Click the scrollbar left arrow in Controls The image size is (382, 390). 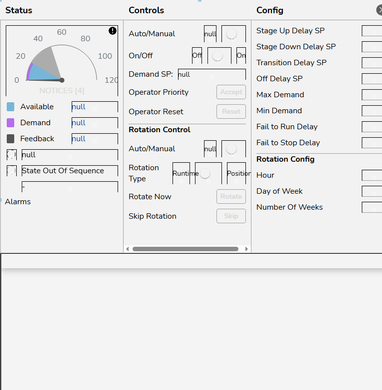128,249
